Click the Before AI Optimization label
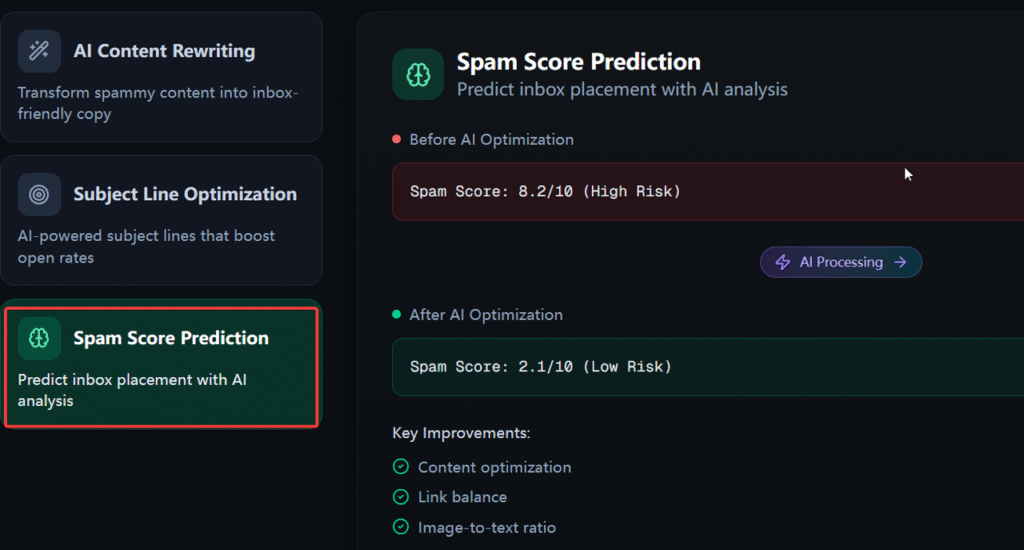This screenshot has height=550, width=1024. point(491,139)
